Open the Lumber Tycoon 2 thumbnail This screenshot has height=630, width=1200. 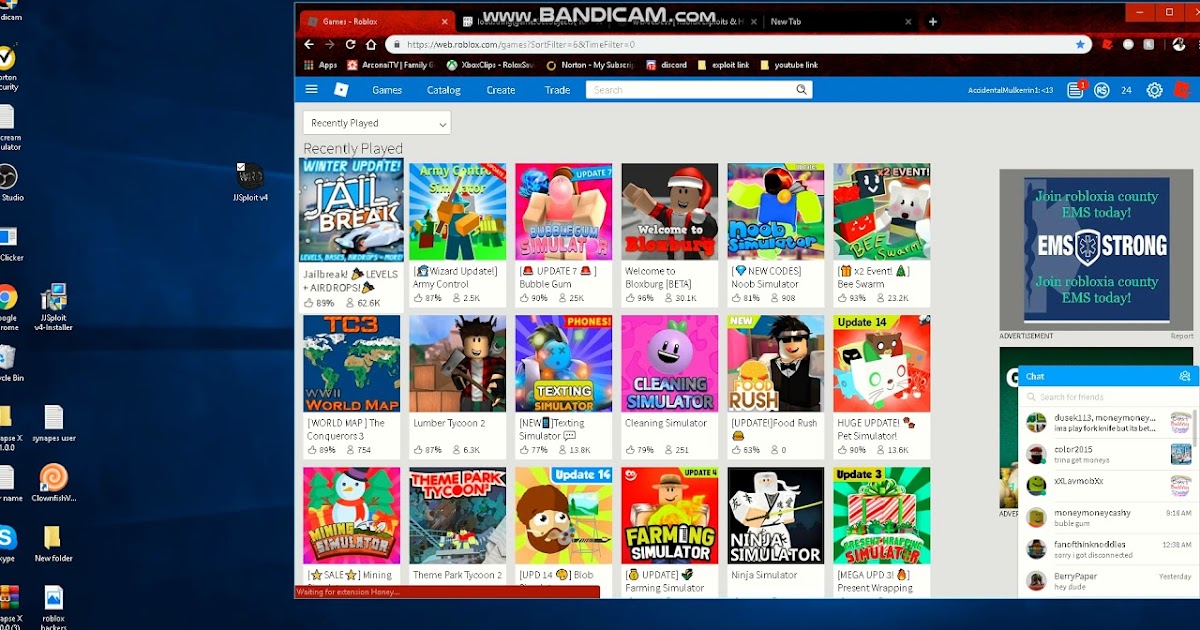click(x=458, y=364)
